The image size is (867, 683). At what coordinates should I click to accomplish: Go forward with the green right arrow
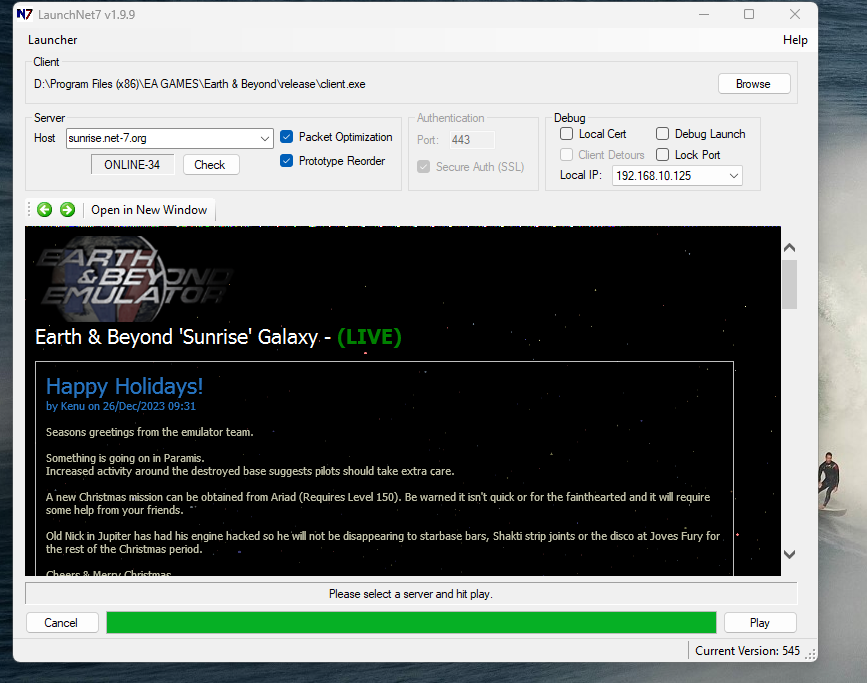point(67,210)
